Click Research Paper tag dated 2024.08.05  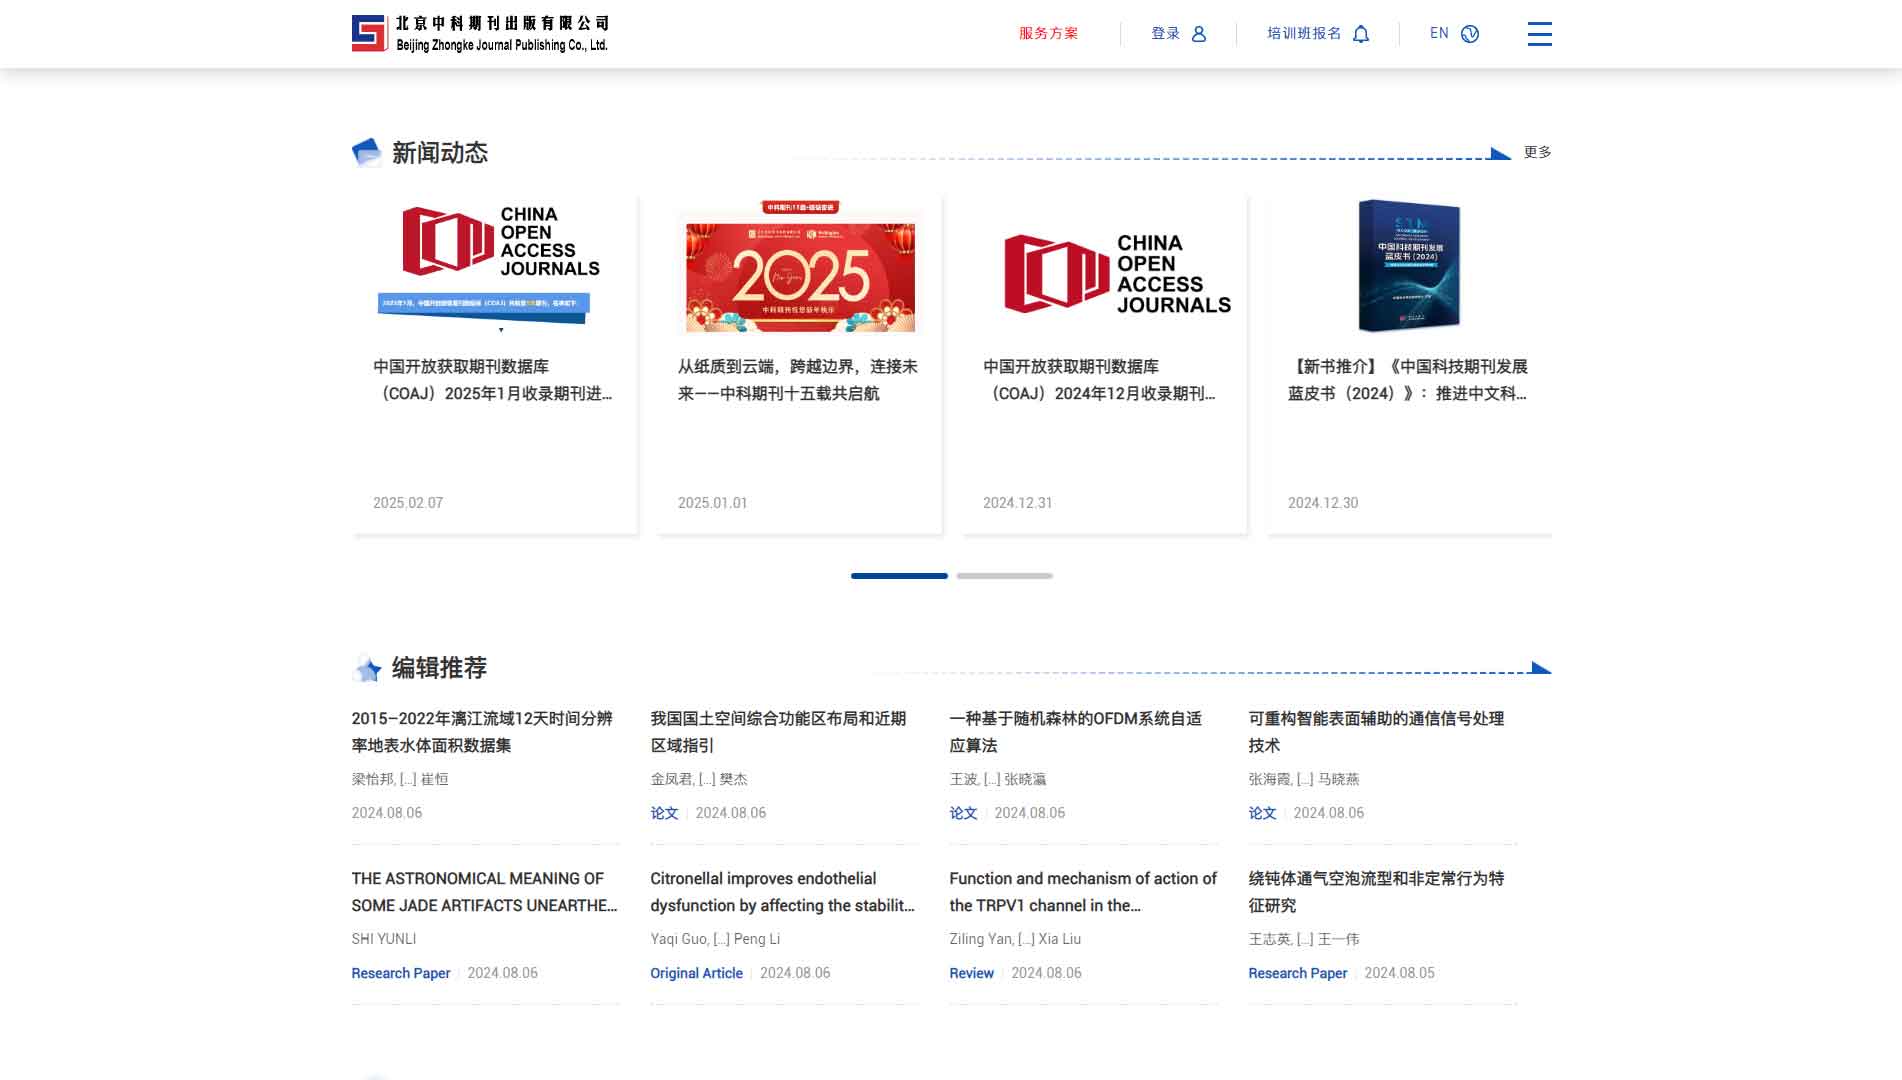pyautogui.click(x=1298, y=973)
